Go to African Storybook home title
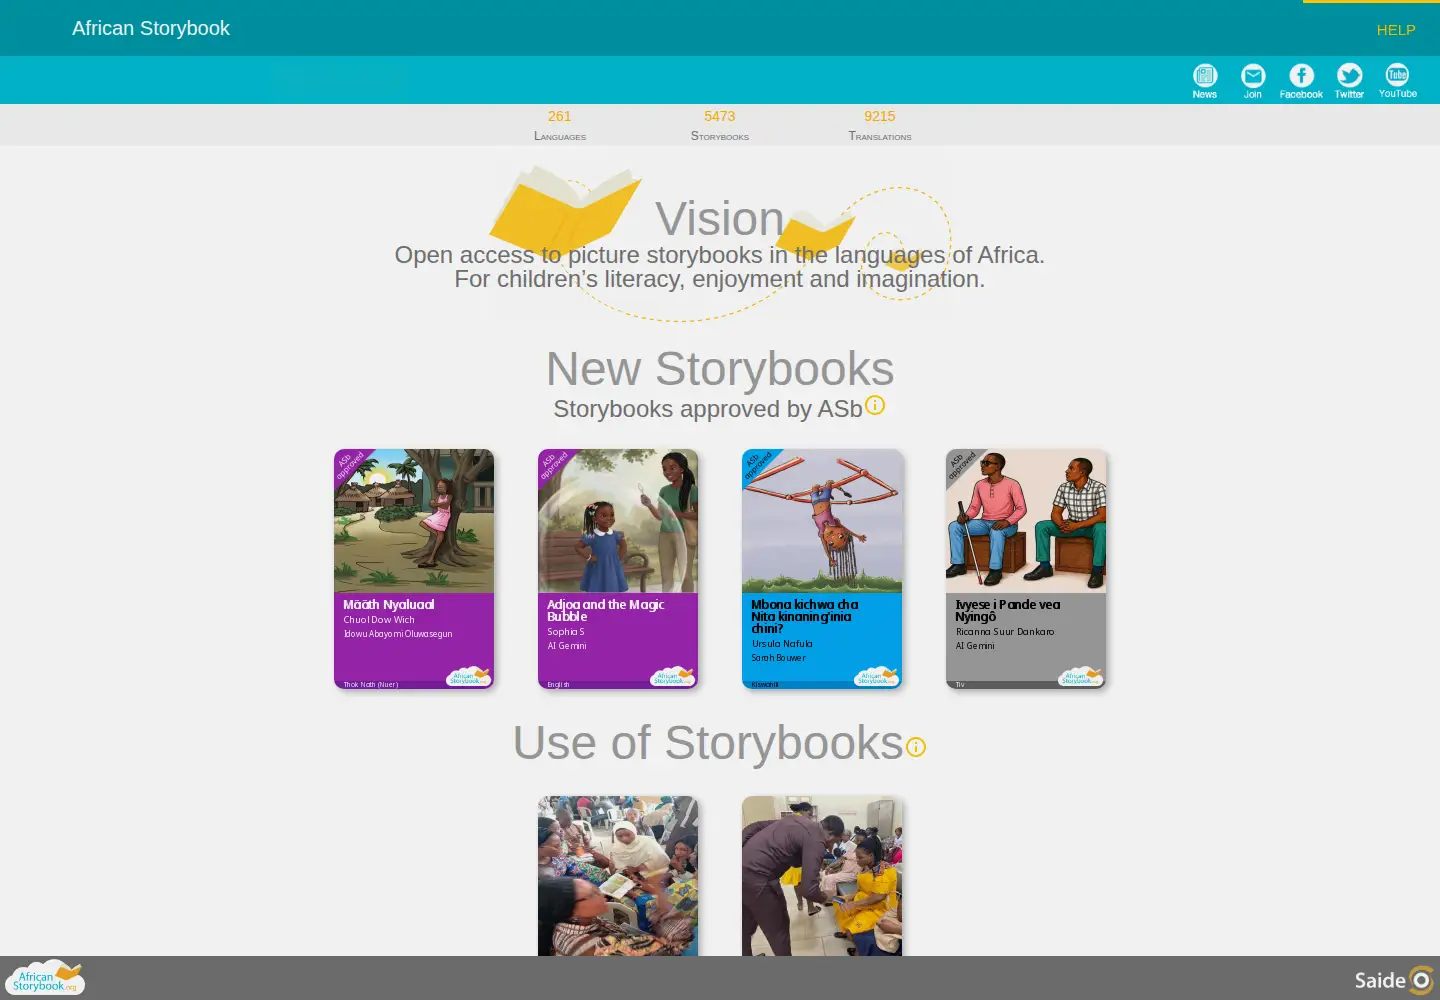This screenshot has width=1440, height=1000. pos(151,28)
